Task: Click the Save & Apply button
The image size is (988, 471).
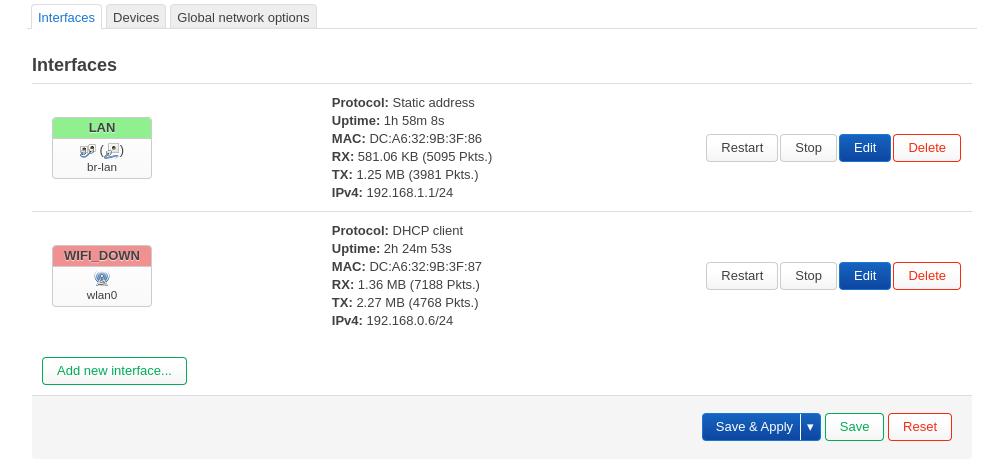Action: [754, 427]
